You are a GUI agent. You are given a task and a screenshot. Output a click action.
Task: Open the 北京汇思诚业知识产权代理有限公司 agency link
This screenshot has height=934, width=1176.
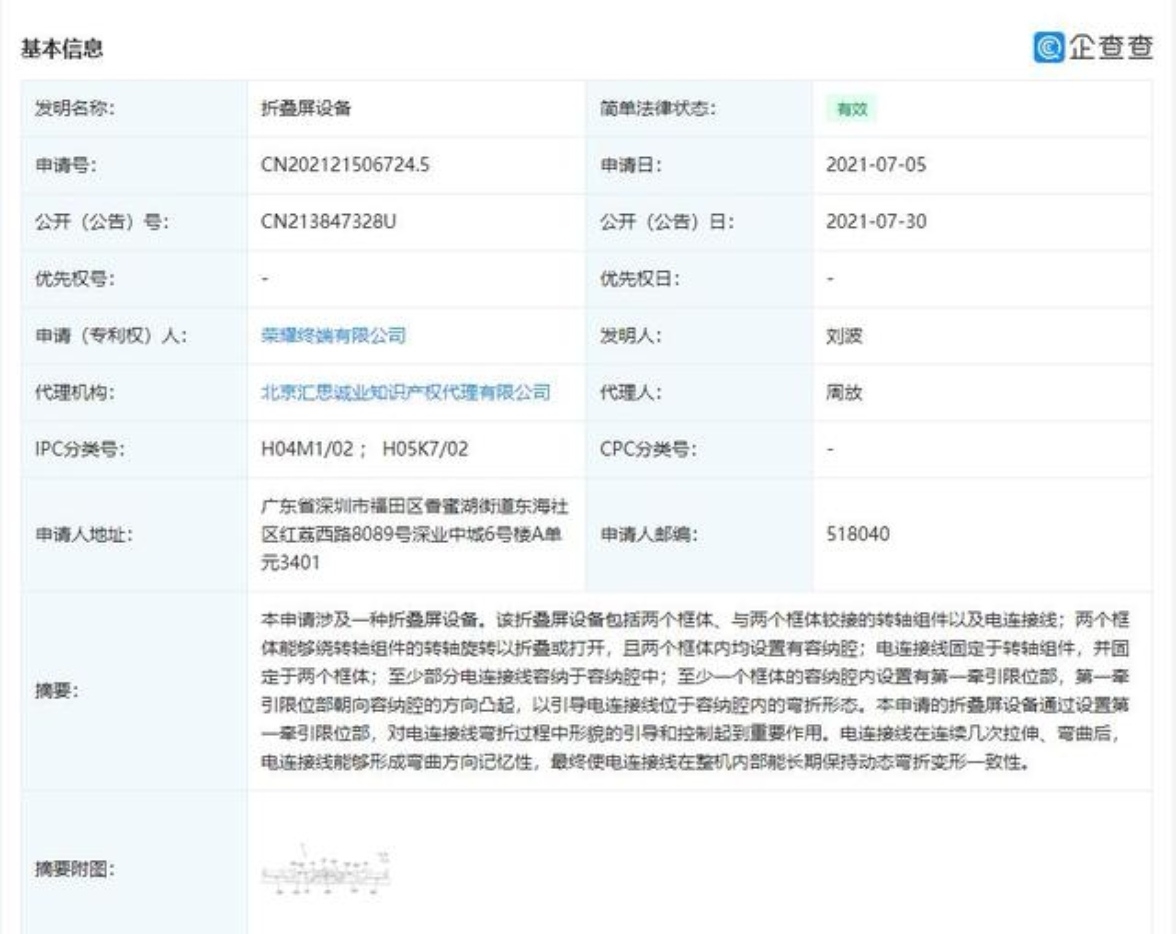(x=406, y=392)
